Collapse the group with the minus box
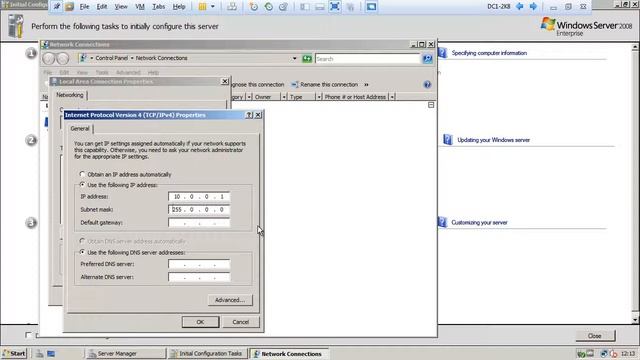This screenshot has height=360, width=640. (x=431, y=105)
